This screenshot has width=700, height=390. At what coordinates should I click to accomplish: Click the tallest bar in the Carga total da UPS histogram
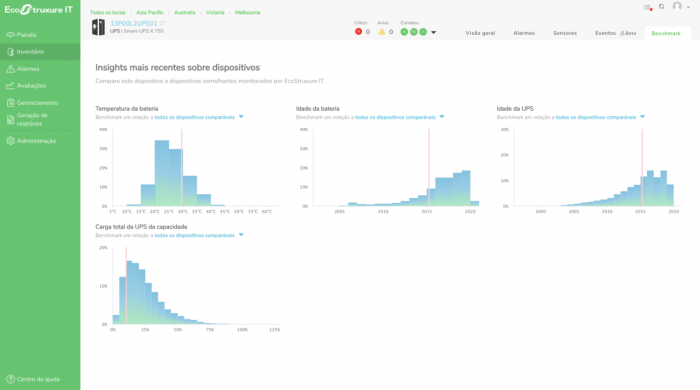point(129,292)
